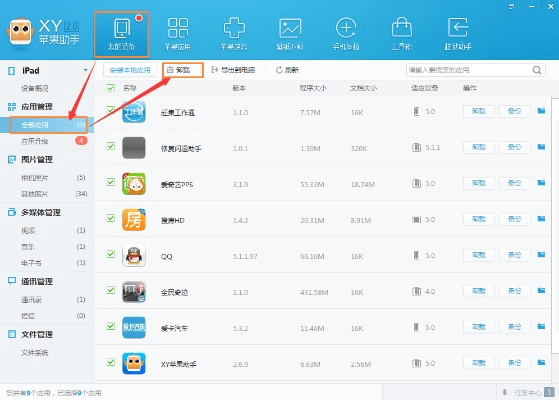Open folder icon in XY assistant row

tap(541, 362)
